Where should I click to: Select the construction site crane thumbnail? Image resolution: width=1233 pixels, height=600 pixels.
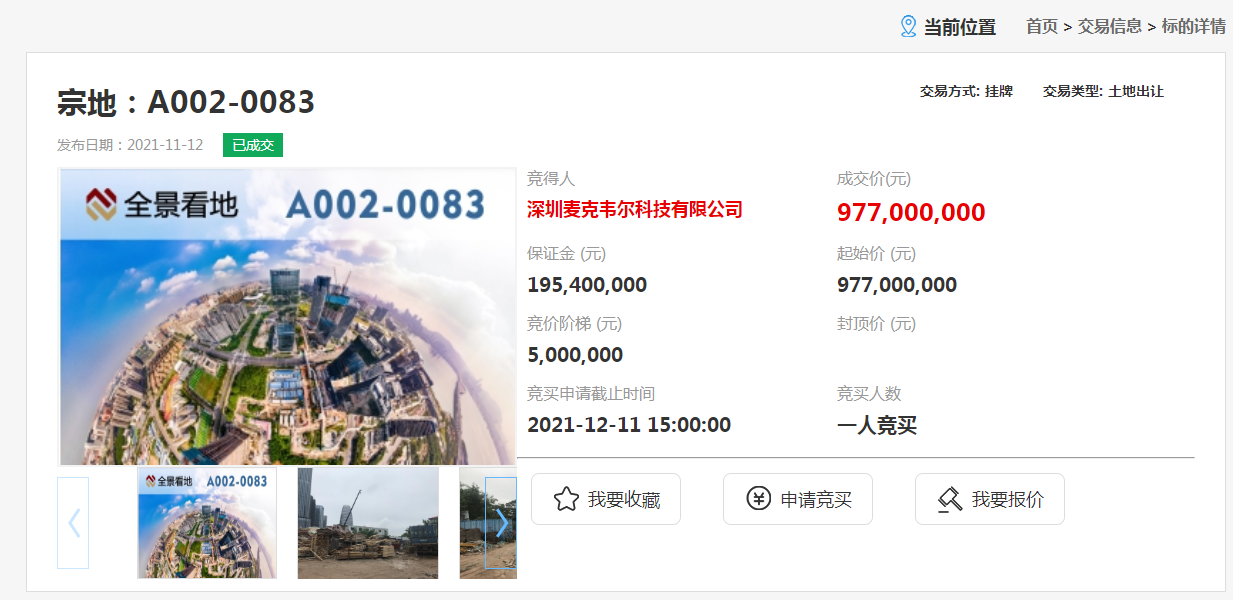(x=368, y=523)
